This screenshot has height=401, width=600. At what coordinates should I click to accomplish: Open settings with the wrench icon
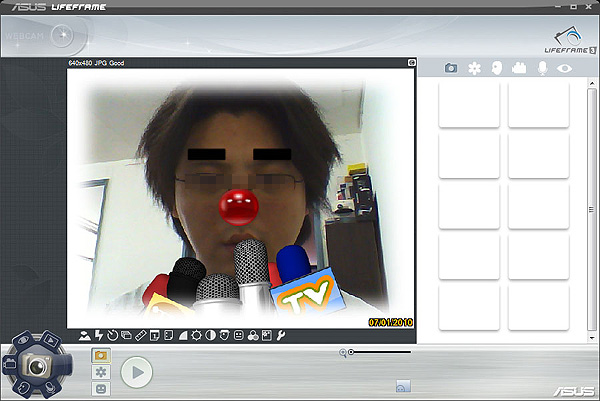pyautogui.click(x=280, y=336)
